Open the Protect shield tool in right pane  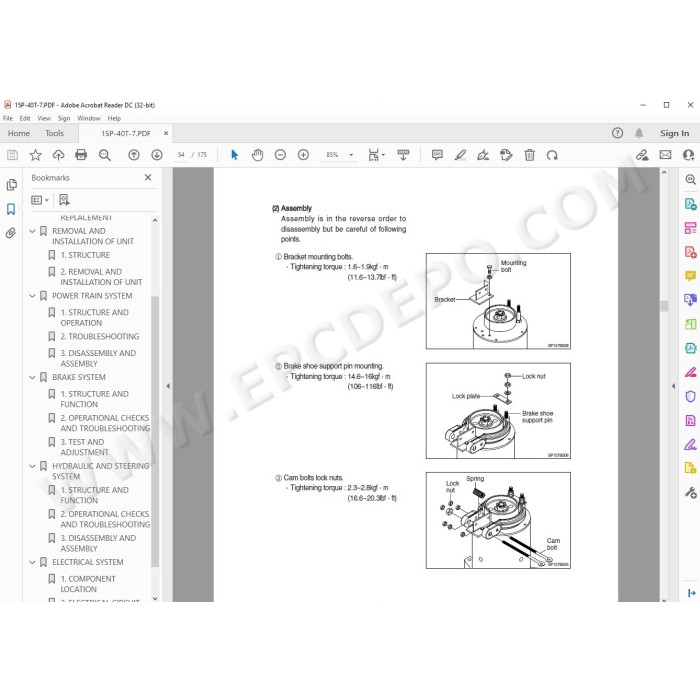point(690,396)
